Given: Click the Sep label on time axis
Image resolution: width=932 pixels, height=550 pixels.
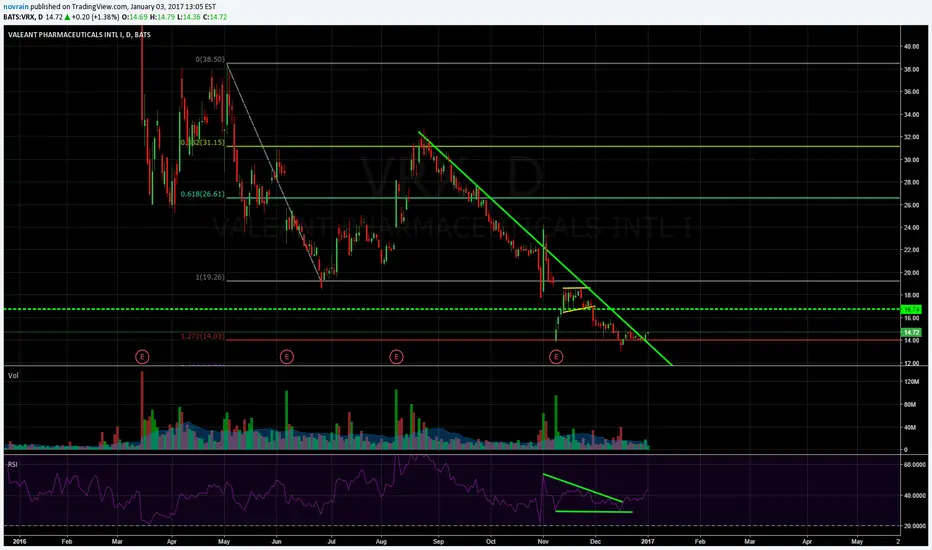Looking at the screenshot, I should click(x=439, y=542).
